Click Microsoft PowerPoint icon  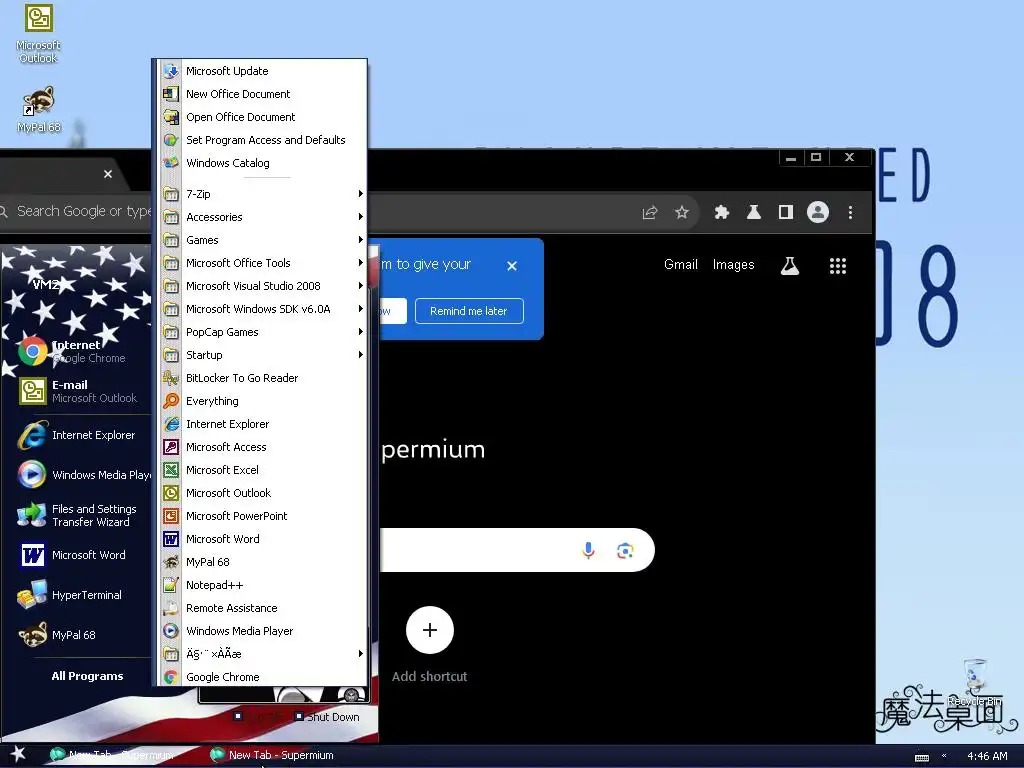click(x=171, y=516)
